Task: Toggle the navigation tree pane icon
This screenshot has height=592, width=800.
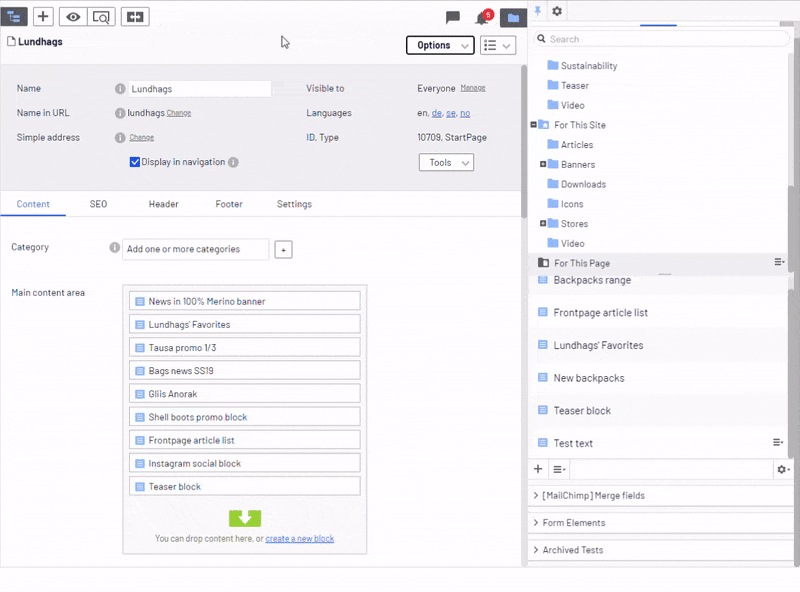Action: click(14, 17)
